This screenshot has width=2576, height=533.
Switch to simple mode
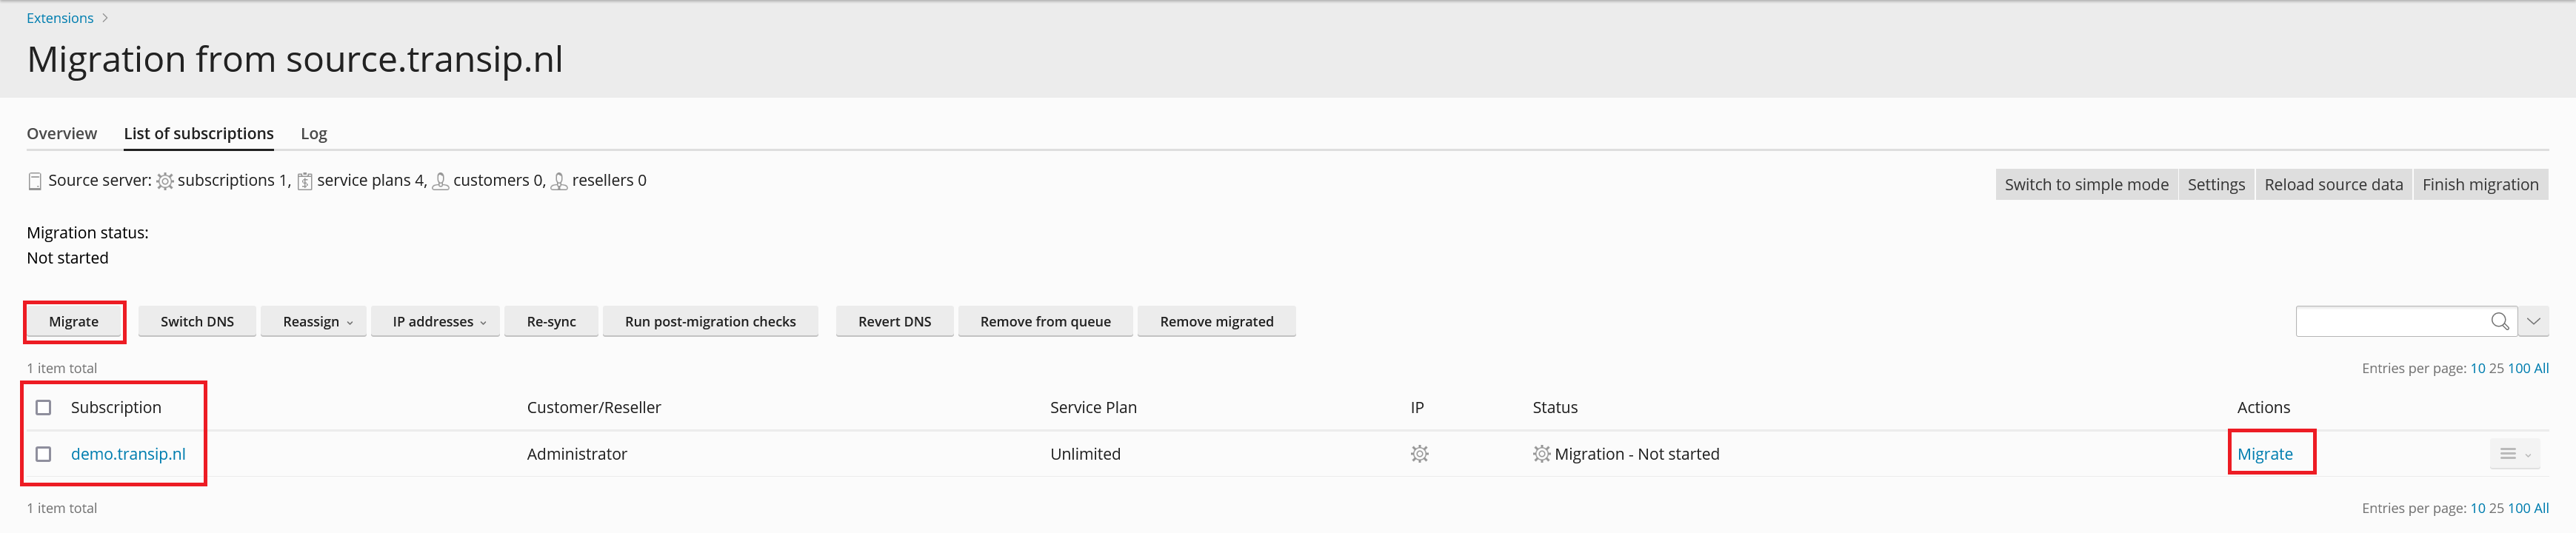click(x=2086, y=184)
